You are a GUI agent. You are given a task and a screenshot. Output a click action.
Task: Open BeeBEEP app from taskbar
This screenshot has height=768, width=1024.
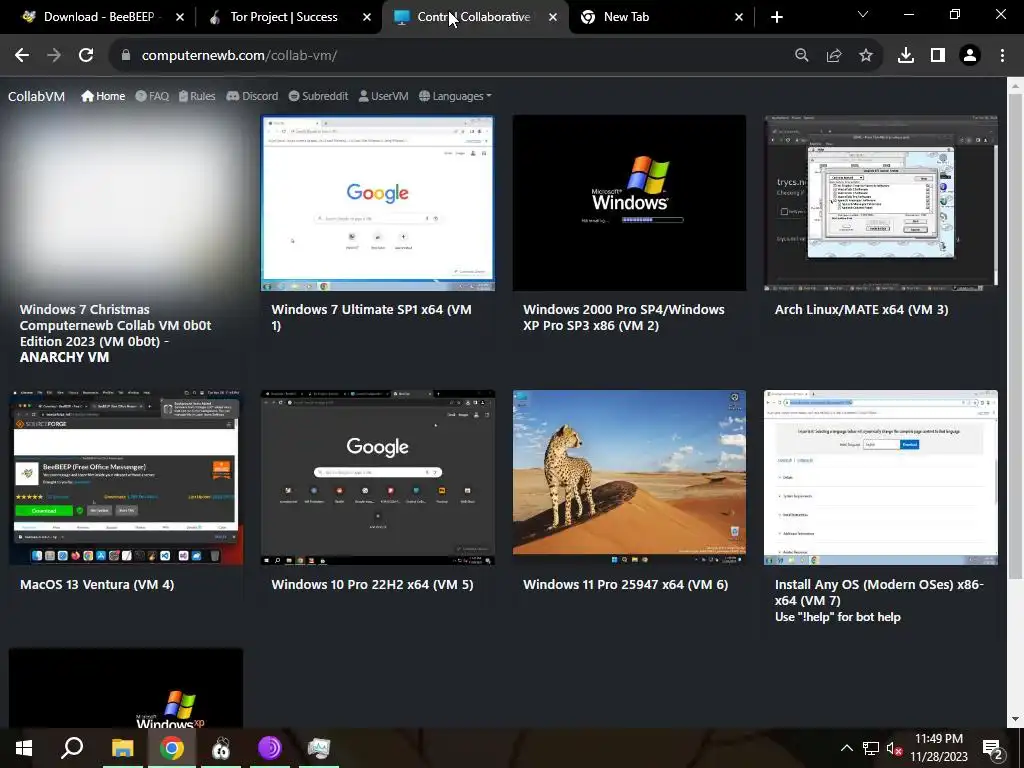pyautogui.click(x=221, y=748)
